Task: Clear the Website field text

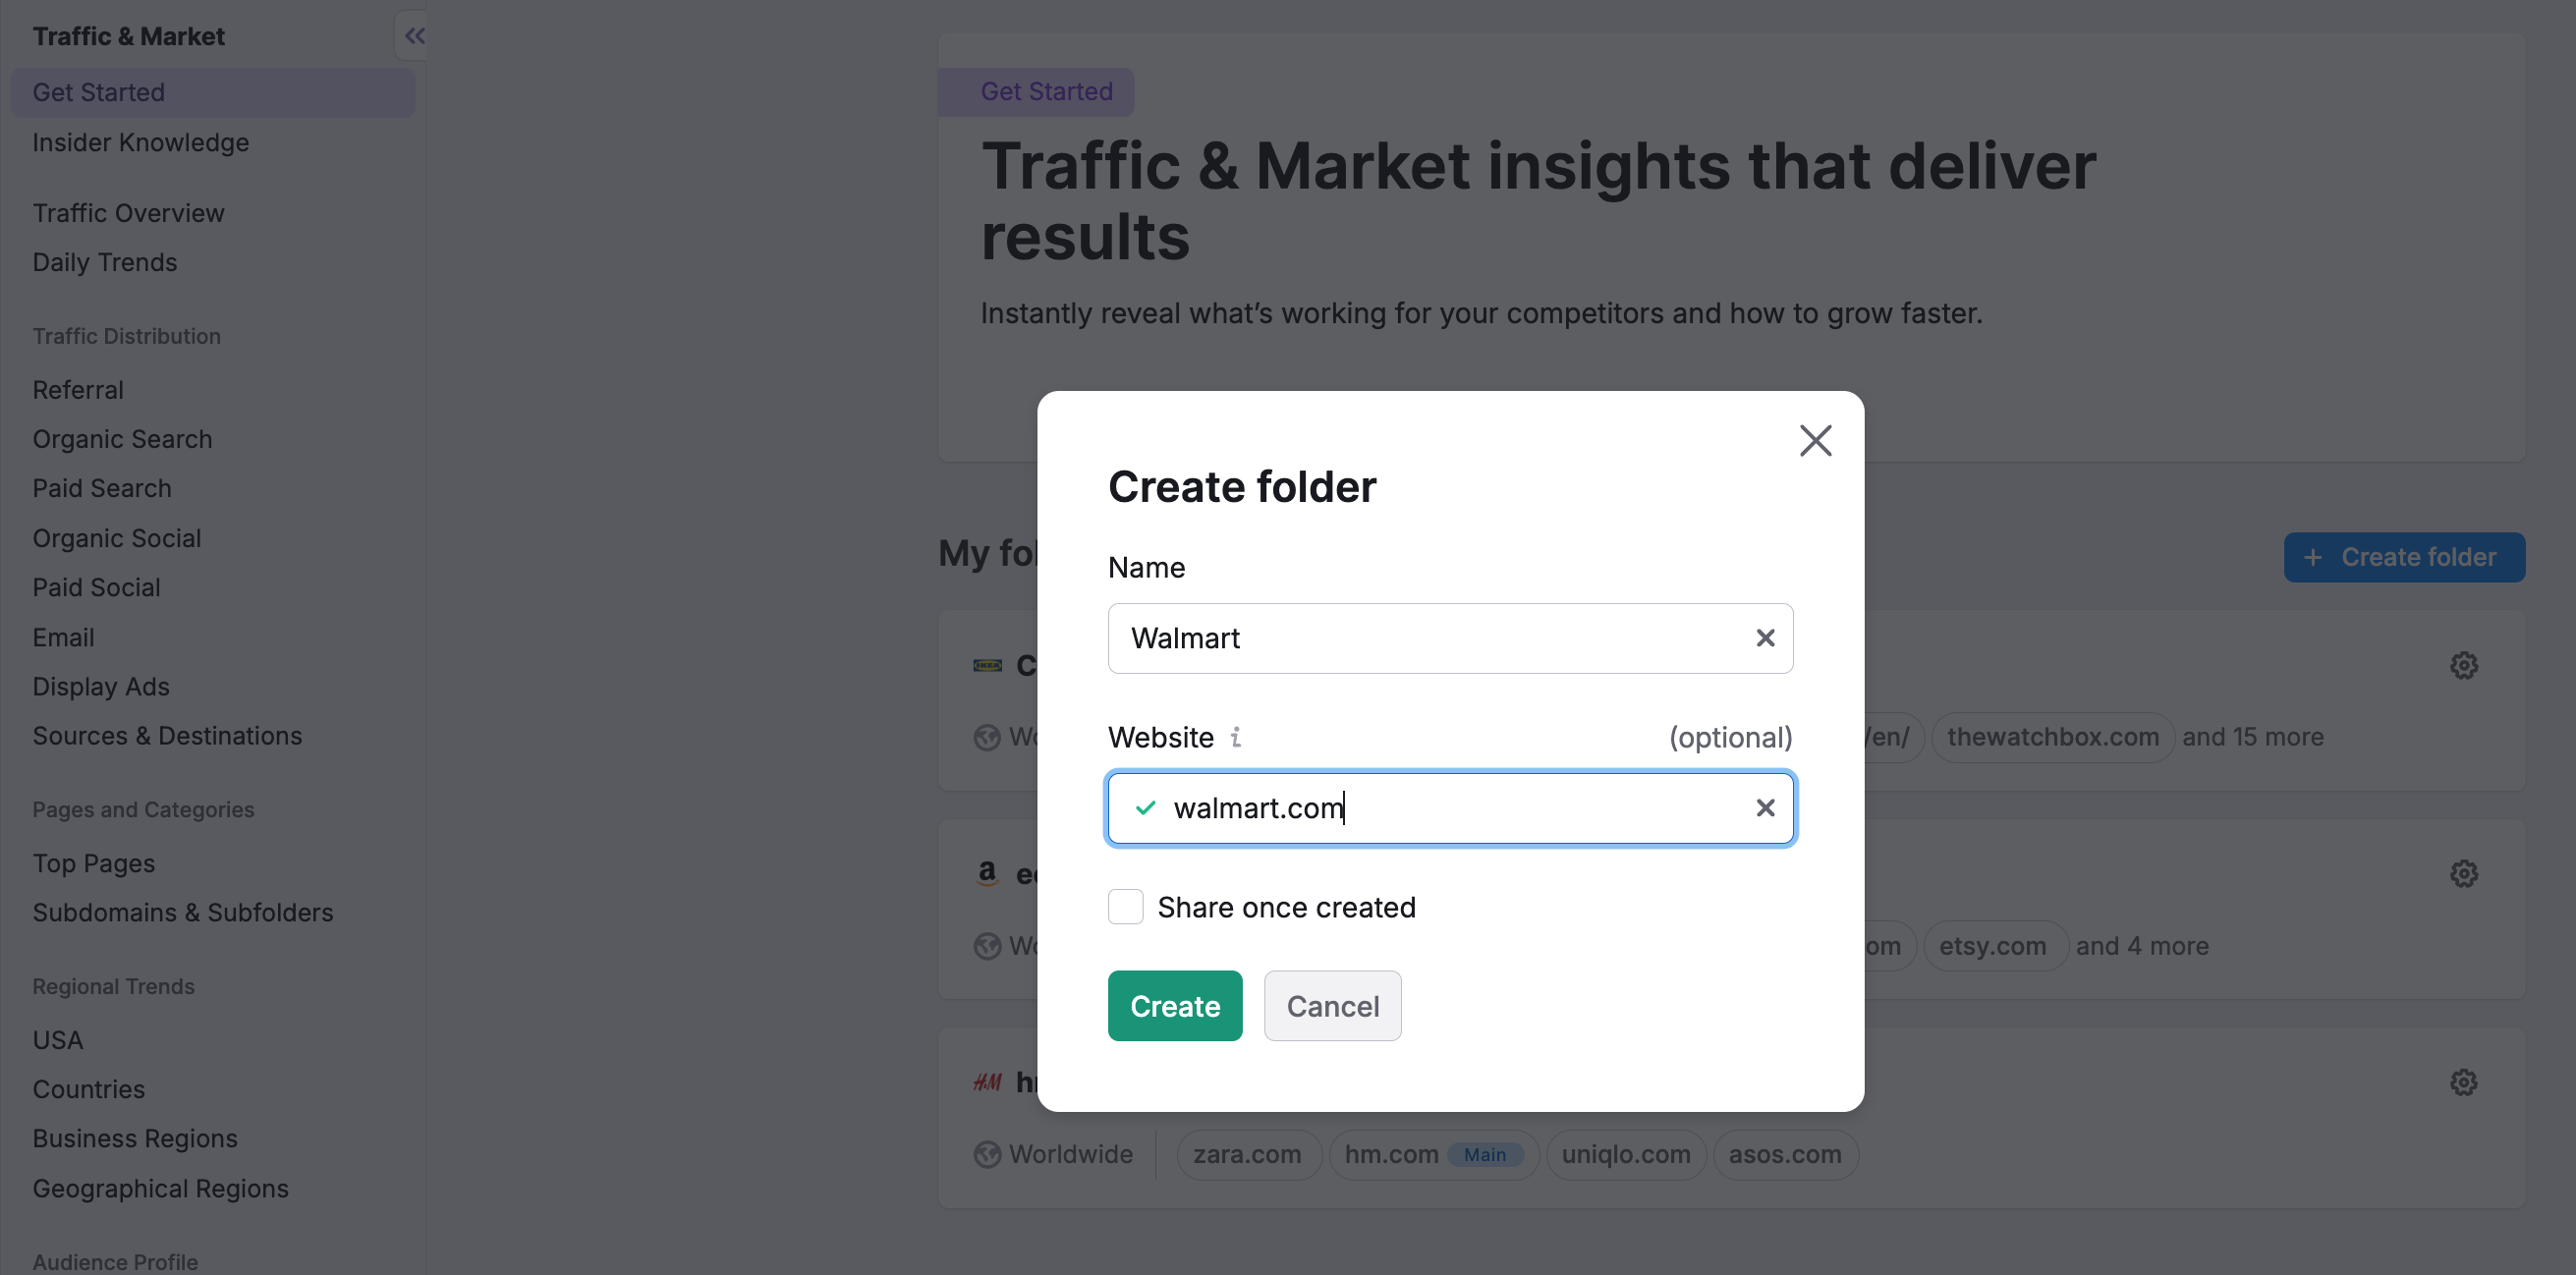Action: pyautogui.click(x=1765, y=808)
